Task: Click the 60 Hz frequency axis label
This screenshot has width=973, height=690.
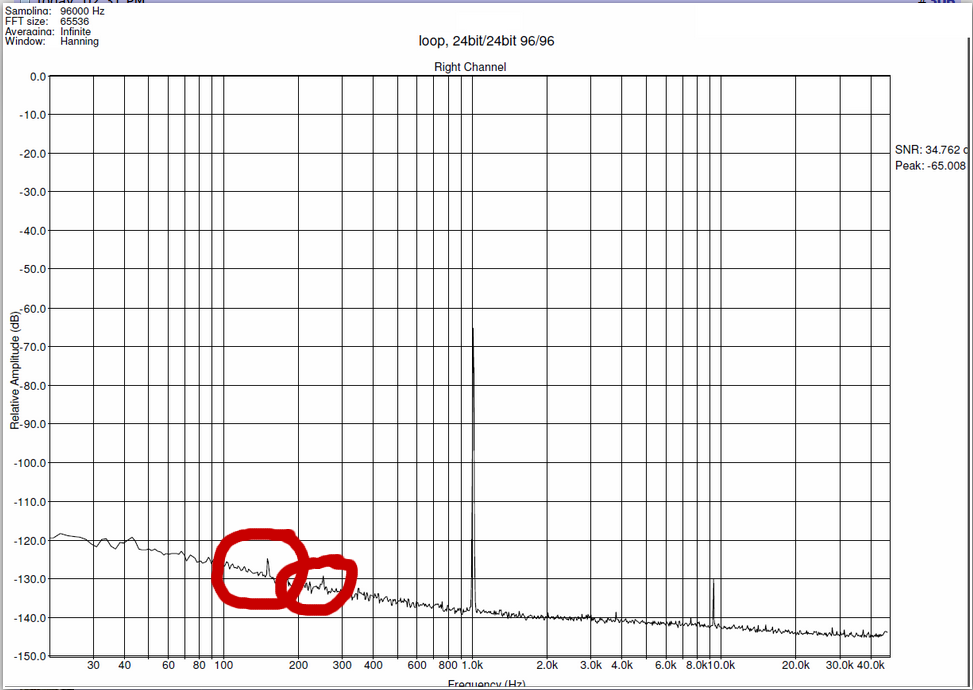Action: click(168, 665)
